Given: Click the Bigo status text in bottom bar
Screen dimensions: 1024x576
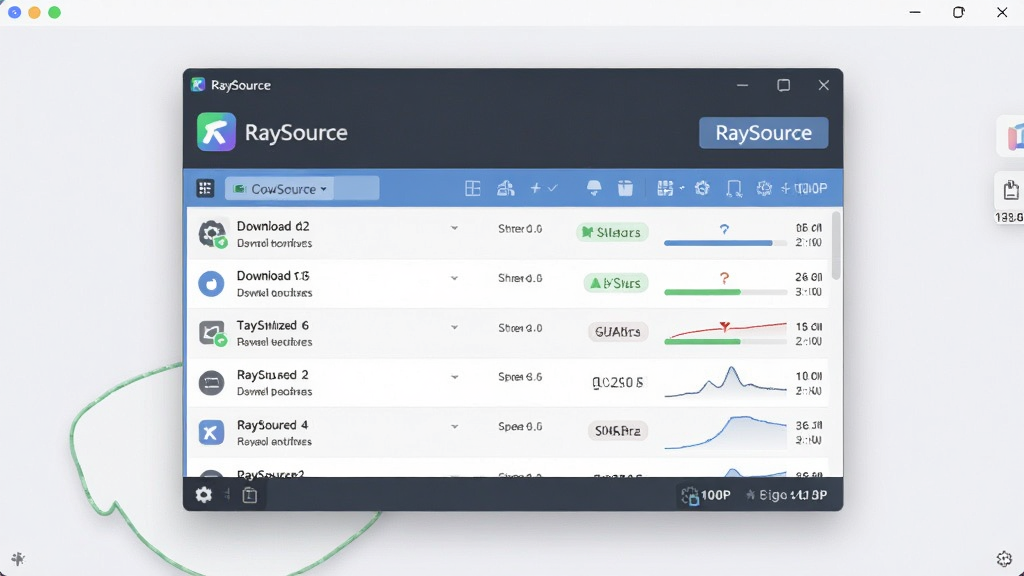Looking at the screenshot, I should pyautogui.click(x=786, y=495).
